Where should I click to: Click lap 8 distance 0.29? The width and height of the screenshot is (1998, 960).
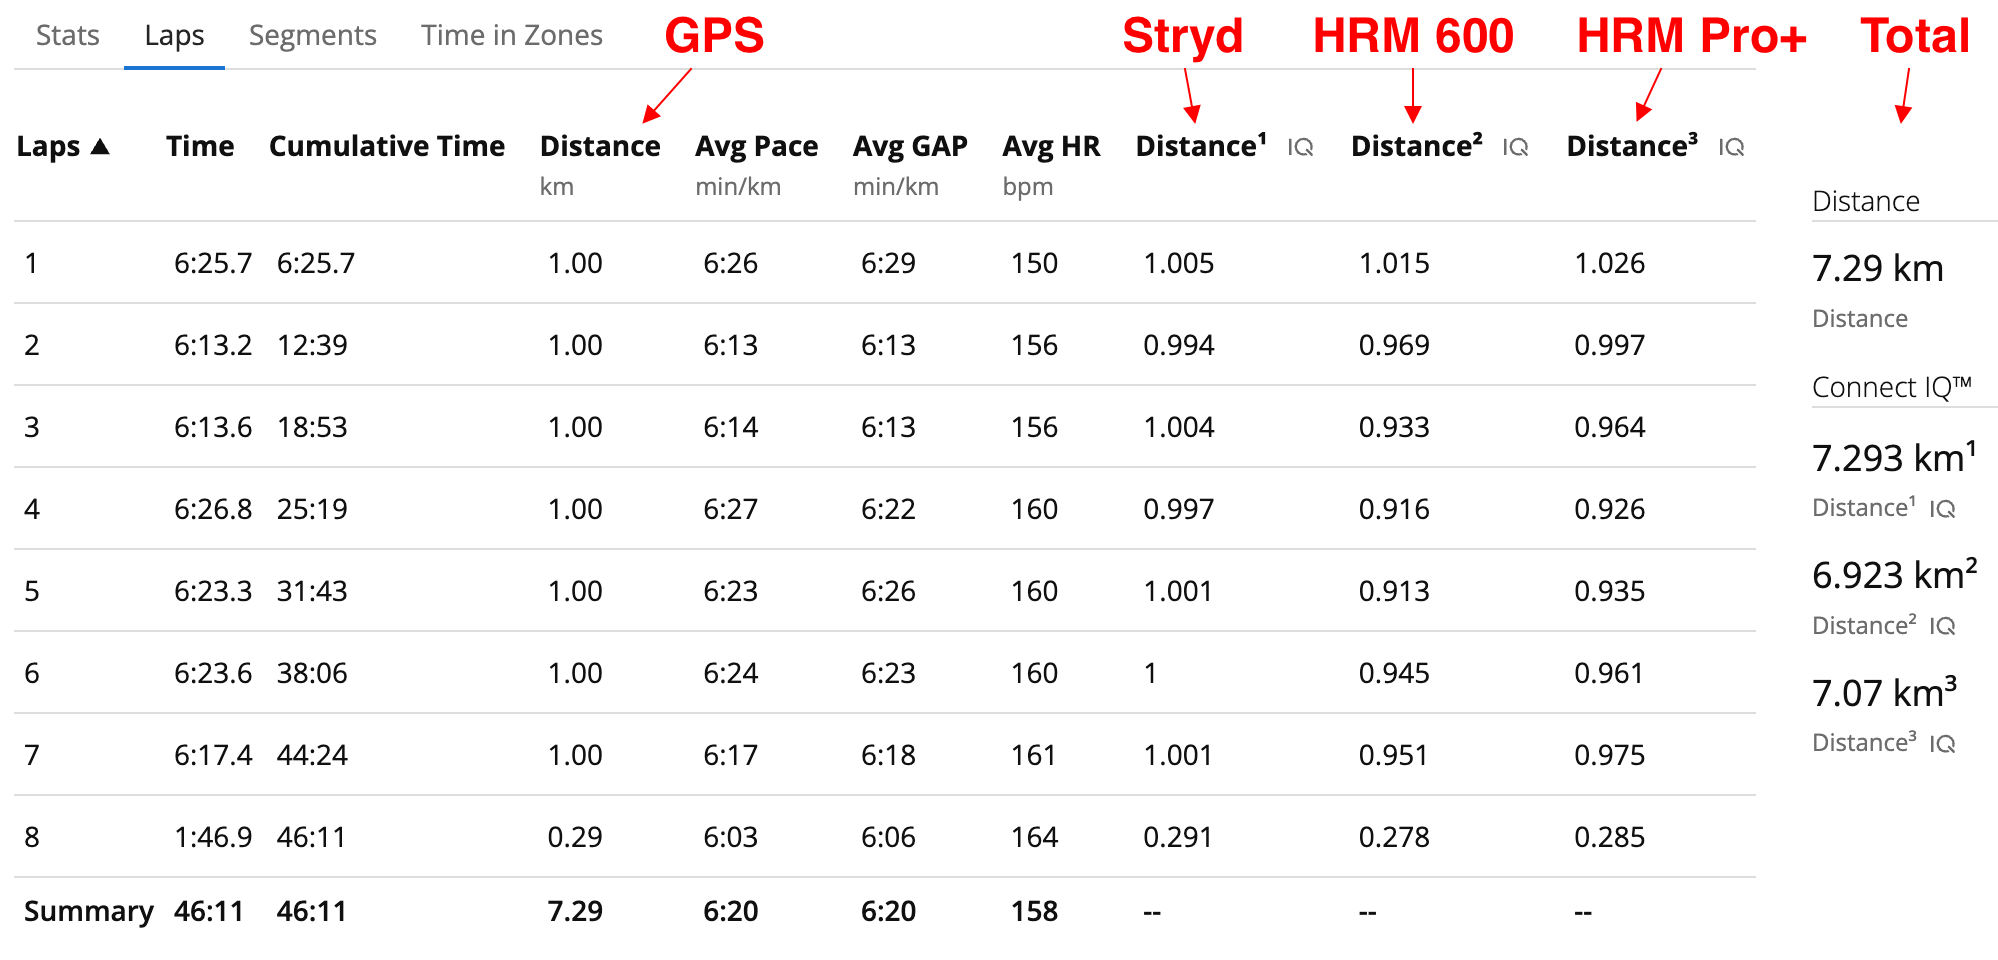coord(575,837)
